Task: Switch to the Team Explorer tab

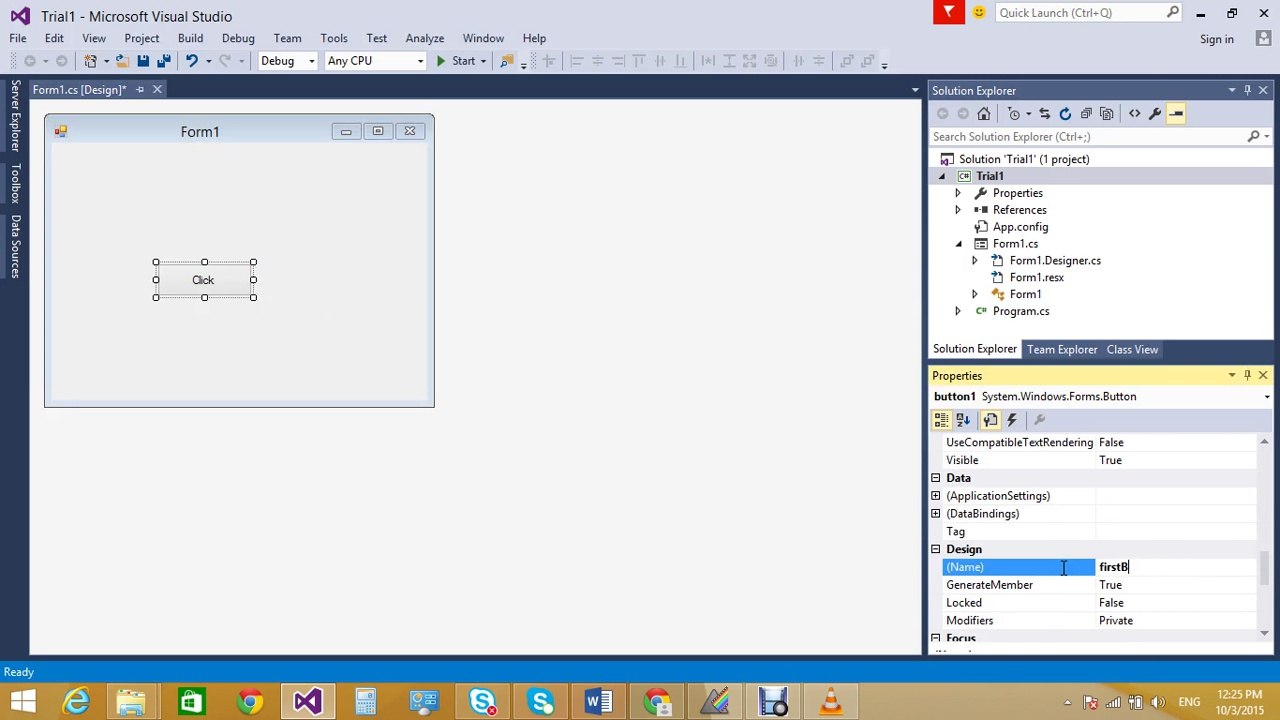Action: click(x=1062, y=350)
